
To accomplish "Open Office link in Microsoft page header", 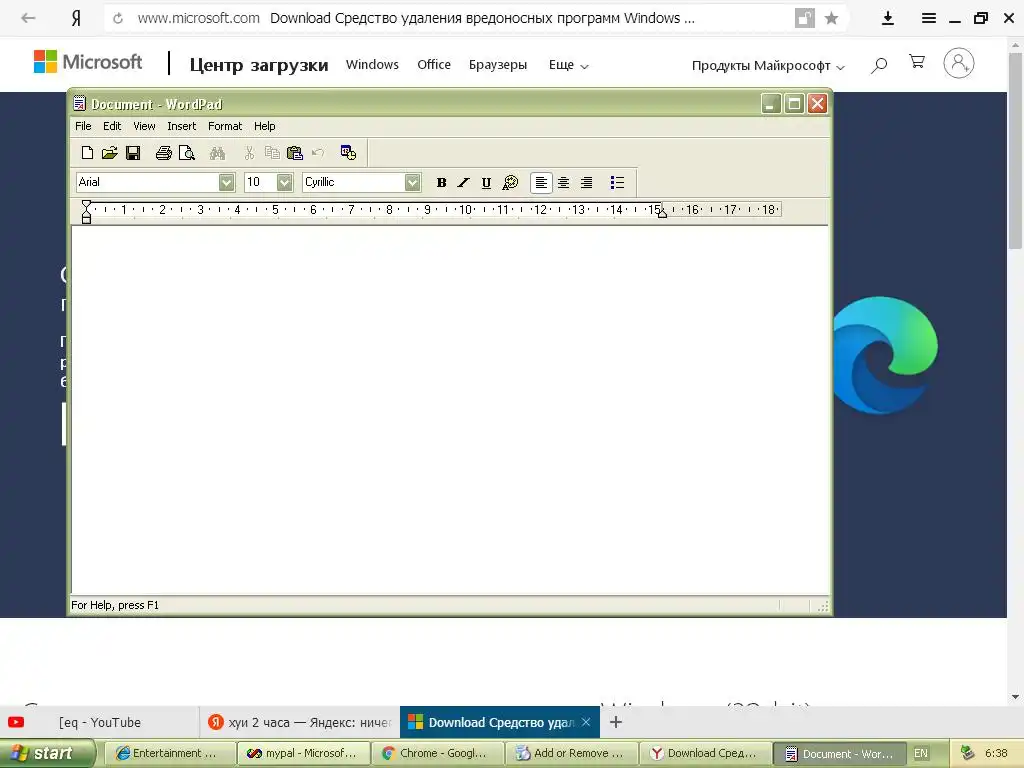I will 434,65.
